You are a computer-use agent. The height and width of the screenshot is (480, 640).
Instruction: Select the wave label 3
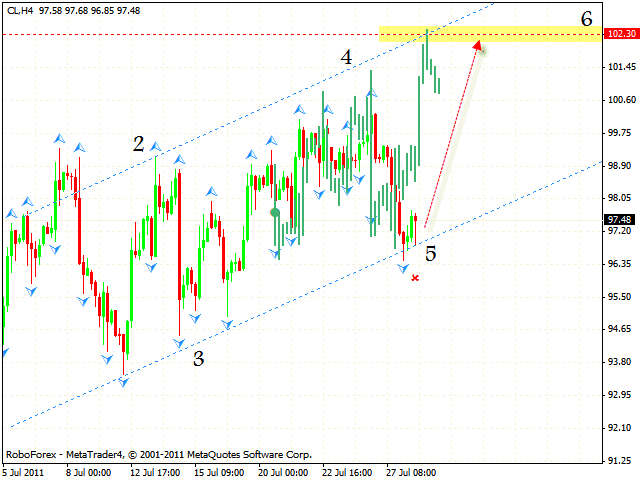(198, 359)
